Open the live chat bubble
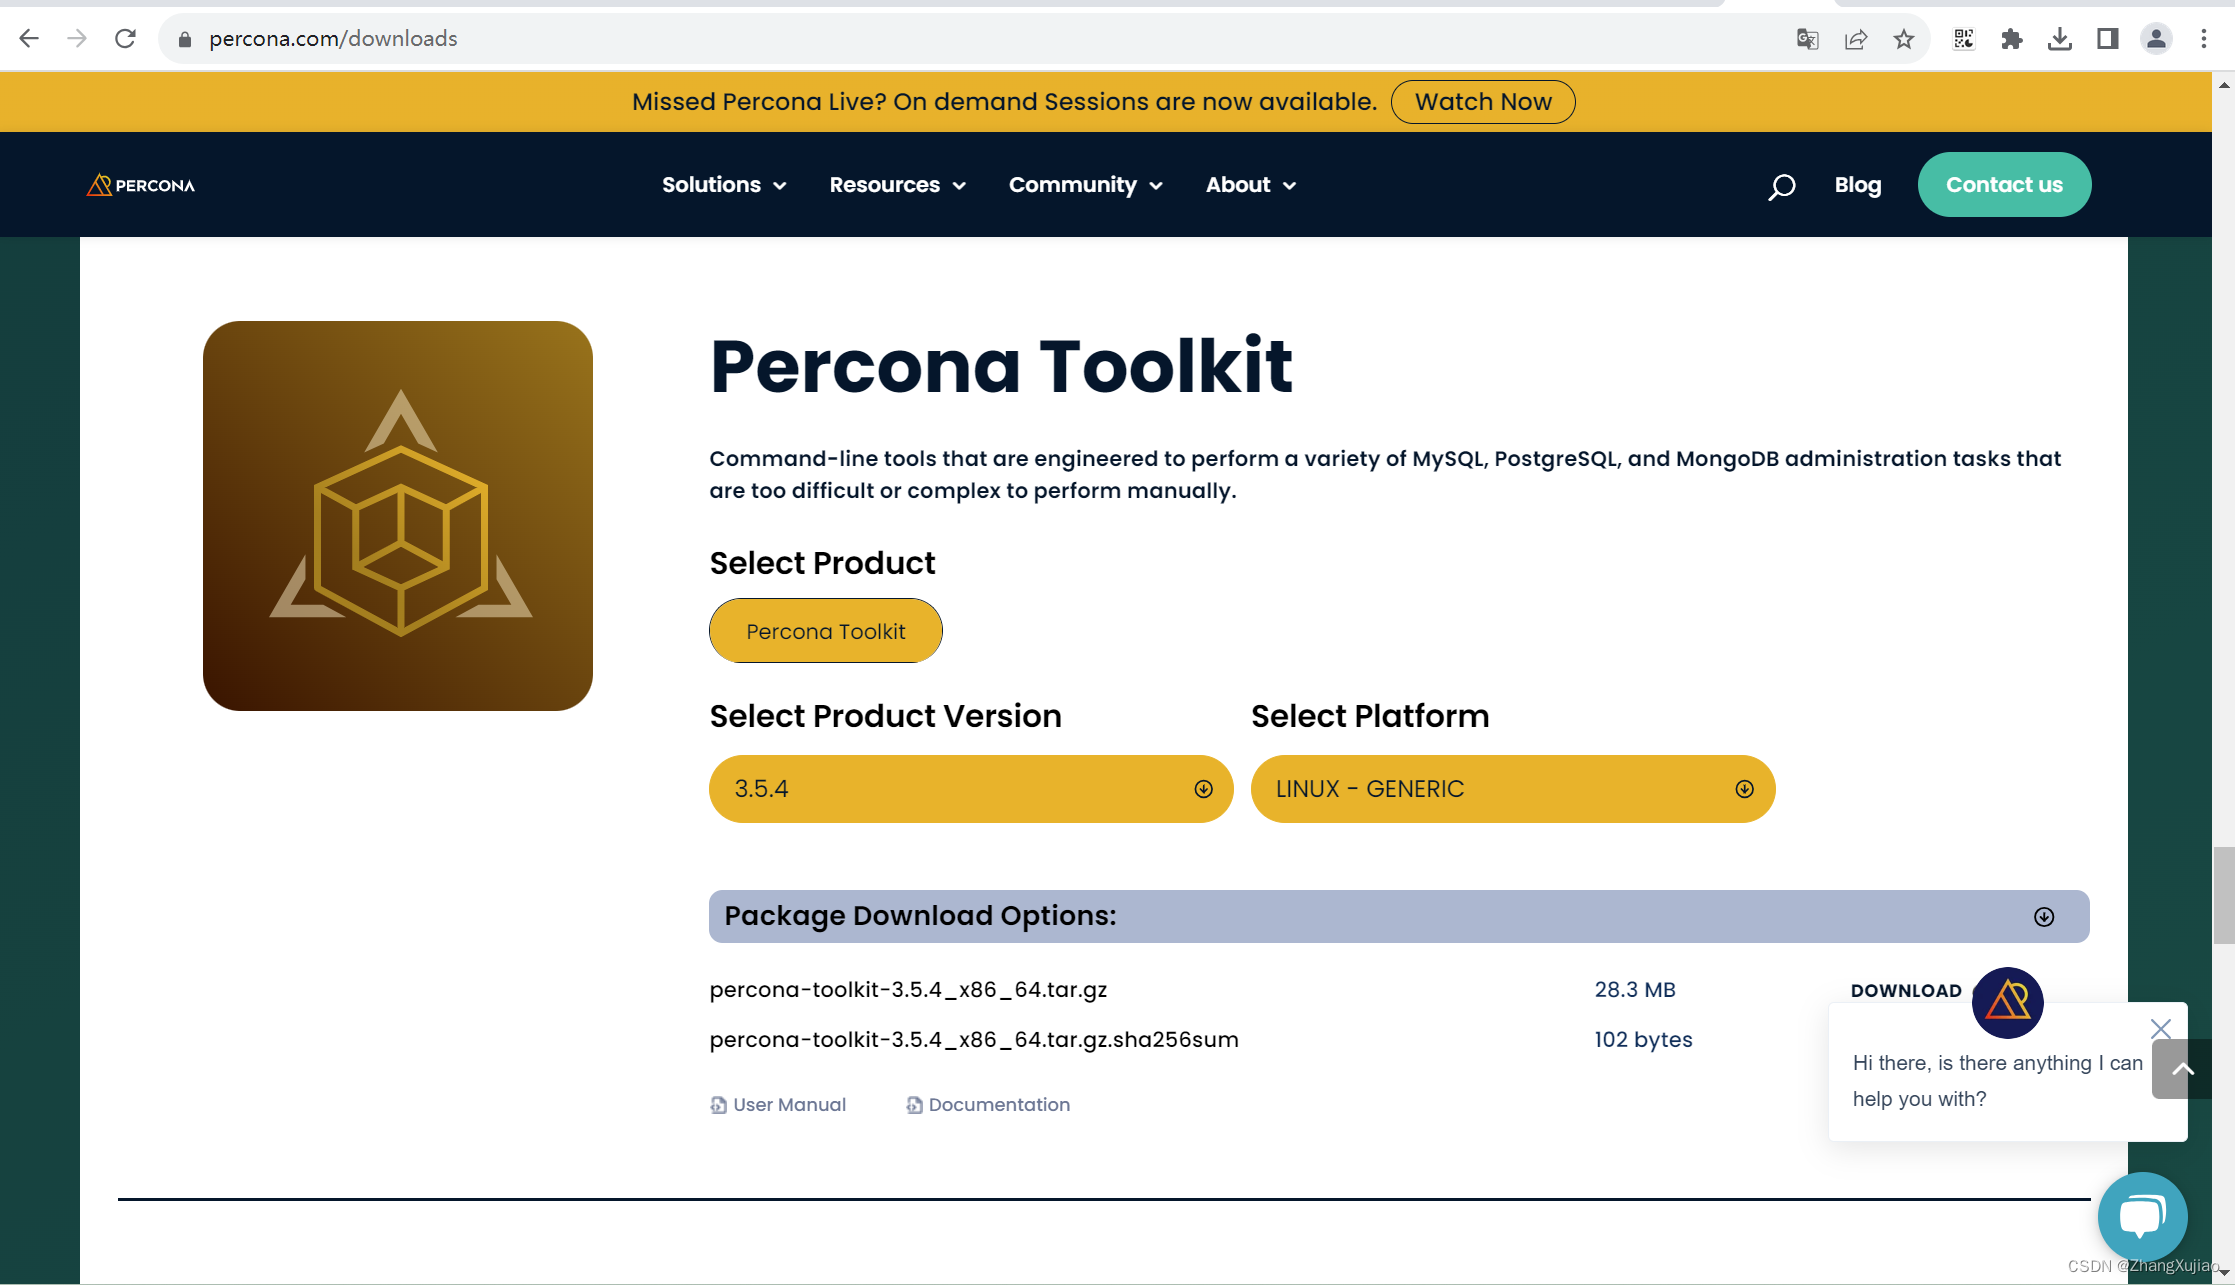The width and height of the screenshot is (2235, 1285). point(2142,1216)
